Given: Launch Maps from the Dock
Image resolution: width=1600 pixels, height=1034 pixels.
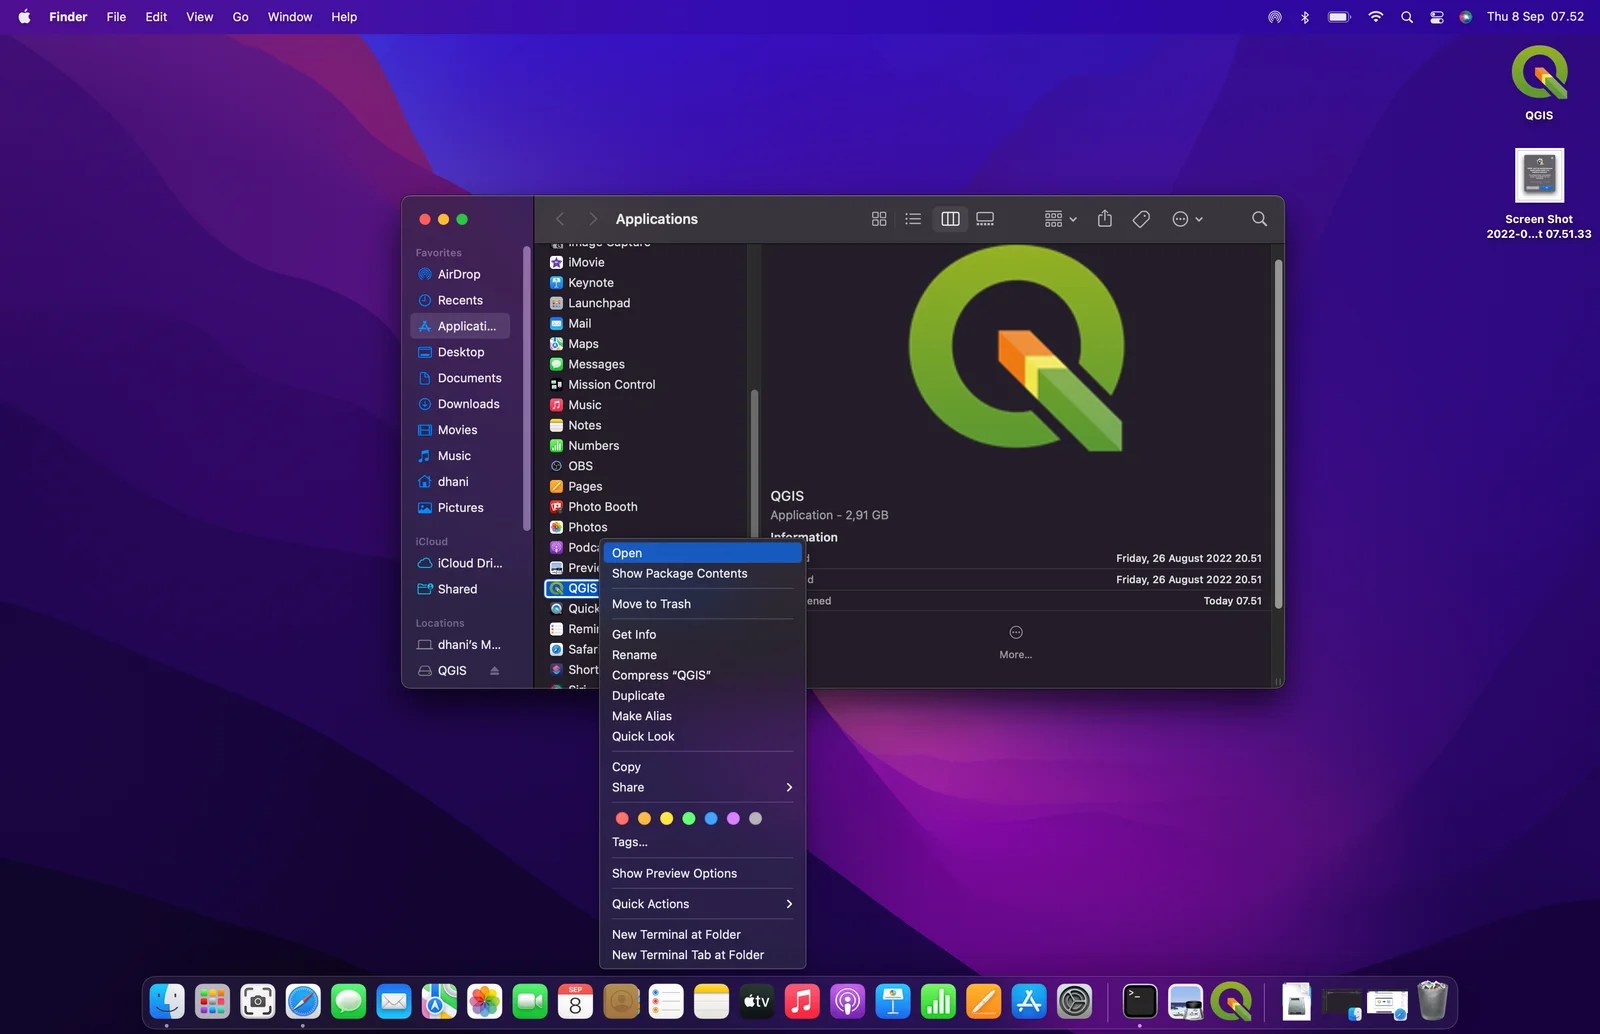Looking at the screenshot, I should click(439, 1001).
